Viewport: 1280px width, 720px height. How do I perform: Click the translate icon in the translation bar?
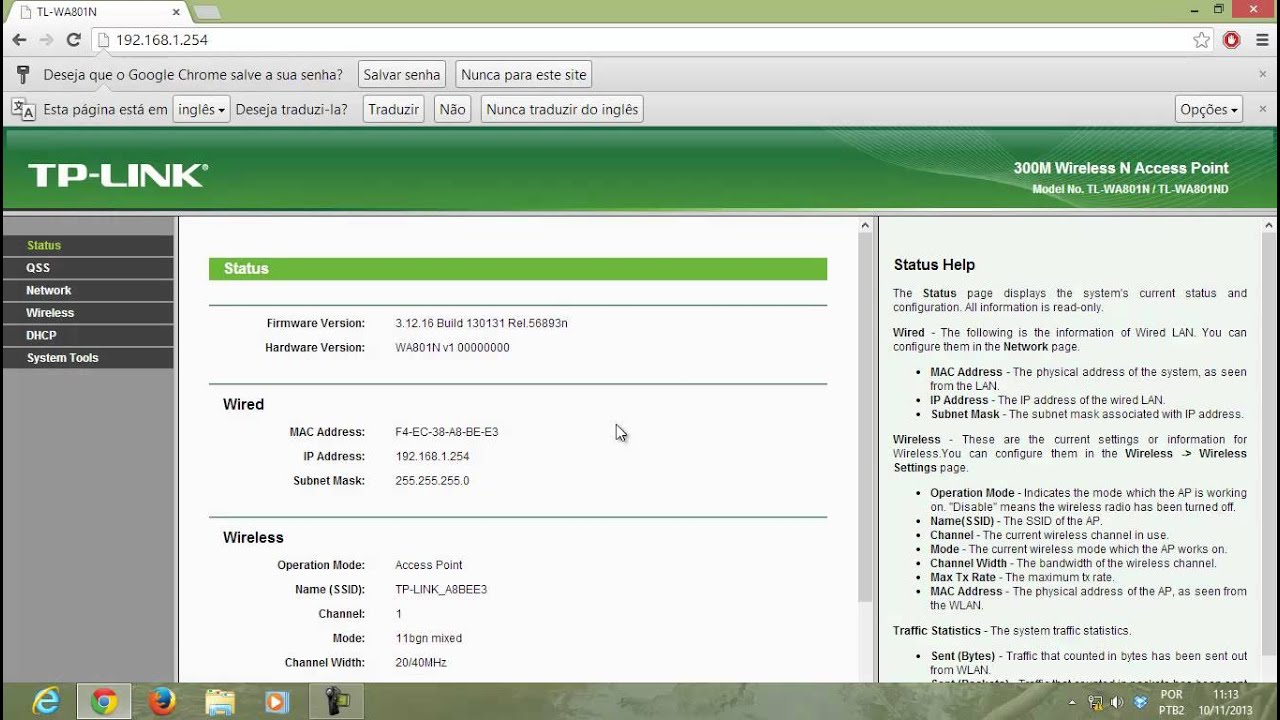(23, 109)
